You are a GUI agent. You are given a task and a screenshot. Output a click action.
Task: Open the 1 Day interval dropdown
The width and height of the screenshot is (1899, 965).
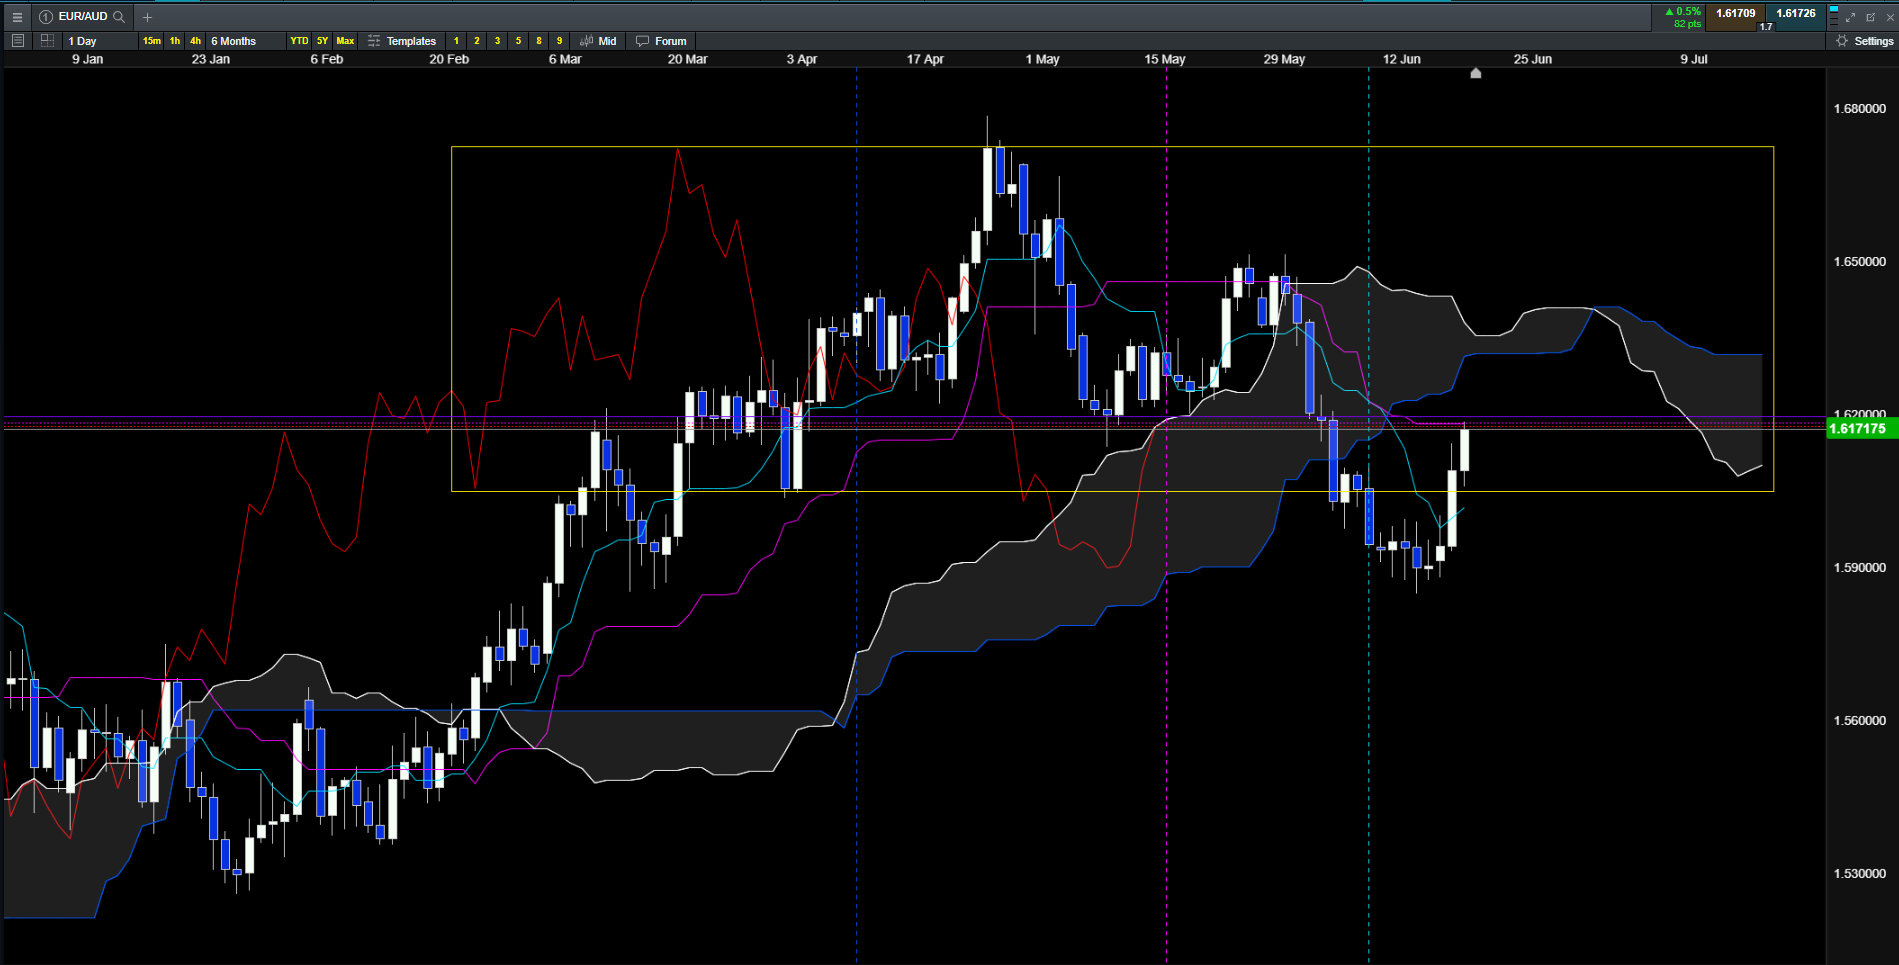click(99, 41)
